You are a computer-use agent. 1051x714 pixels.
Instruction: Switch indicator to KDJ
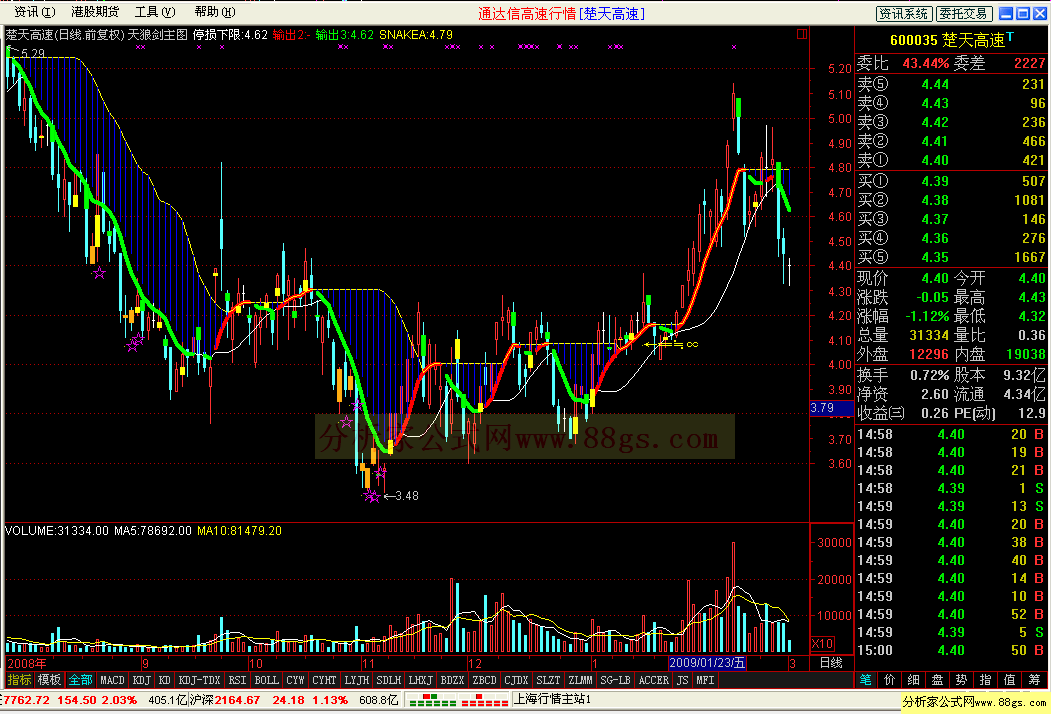click(x=141, y=680)
